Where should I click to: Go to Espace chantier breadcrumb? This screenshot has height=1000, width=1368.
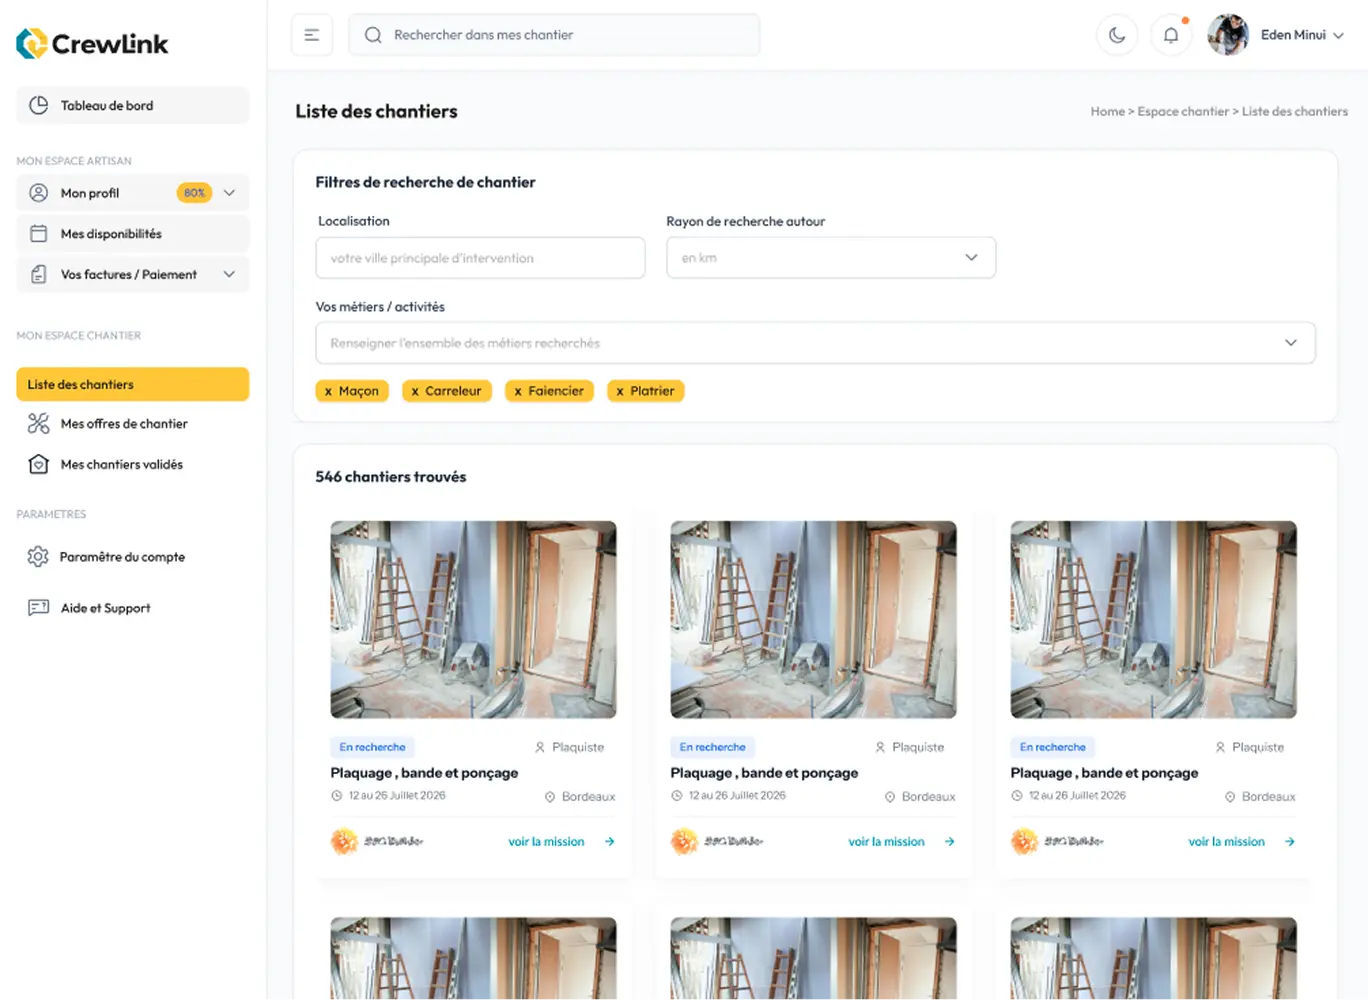1183,112
